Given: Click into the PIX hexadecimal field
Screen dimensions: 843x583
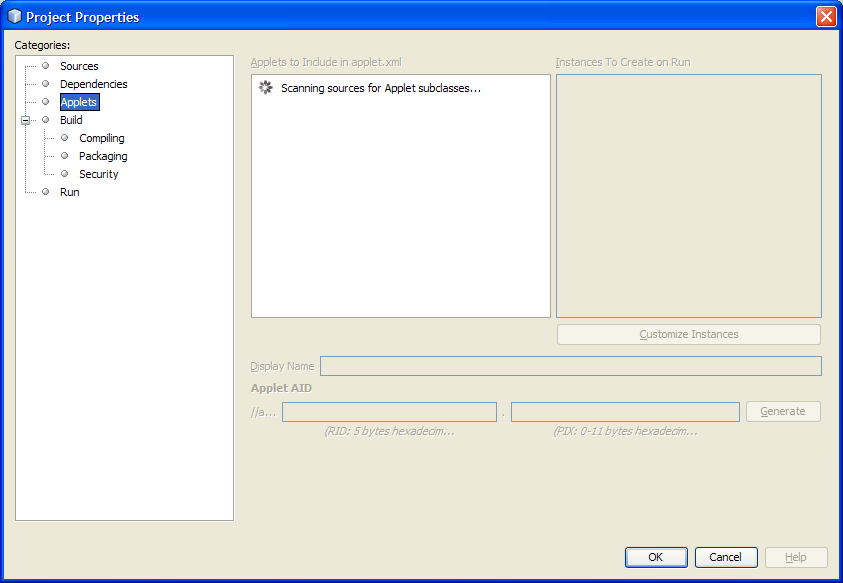Looking at the screenshot, I should click(625, 412).
